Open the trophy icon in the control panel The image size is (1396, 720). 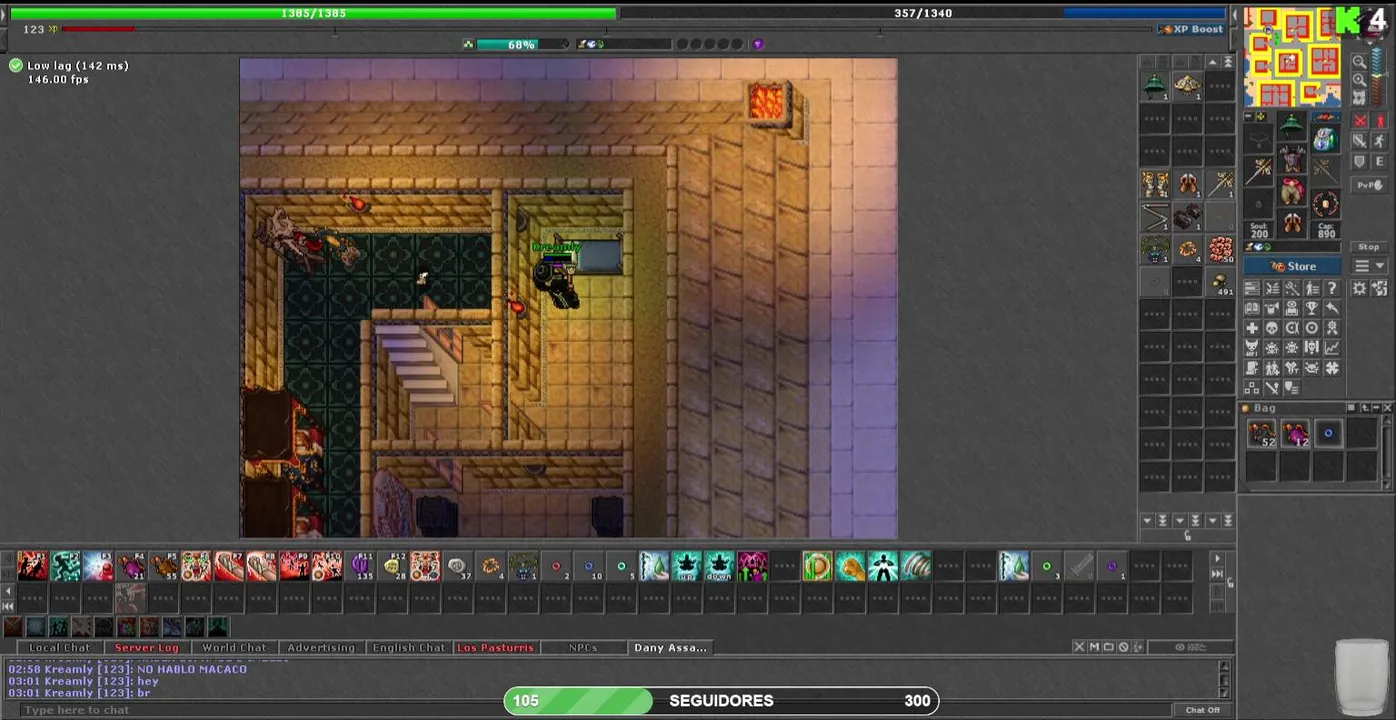point(1312,308)
